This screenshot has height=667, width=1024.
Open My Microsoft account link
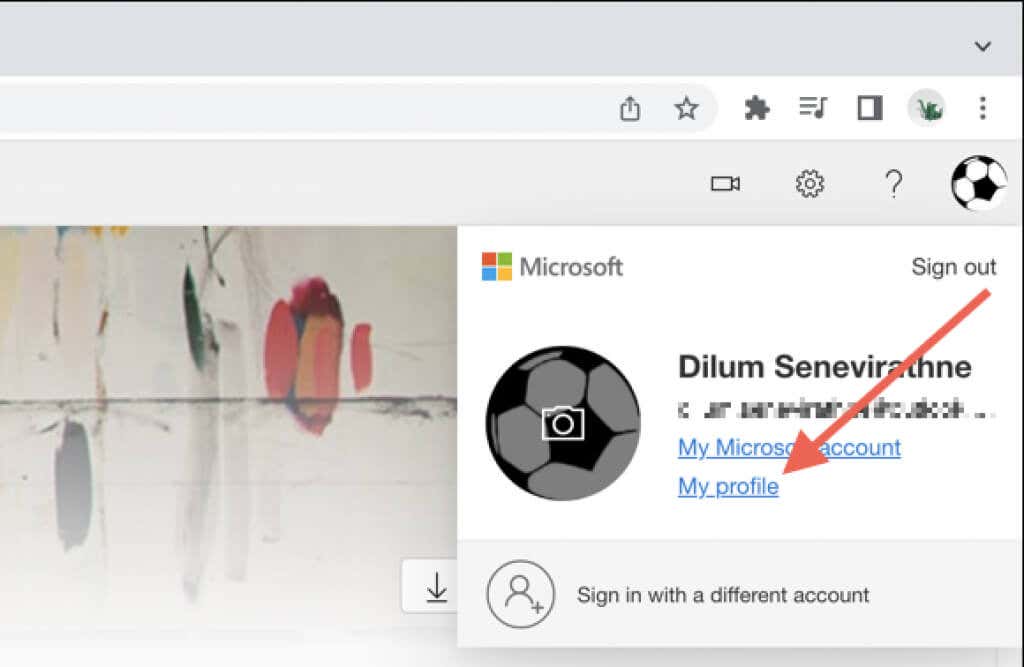coord(789,447)
